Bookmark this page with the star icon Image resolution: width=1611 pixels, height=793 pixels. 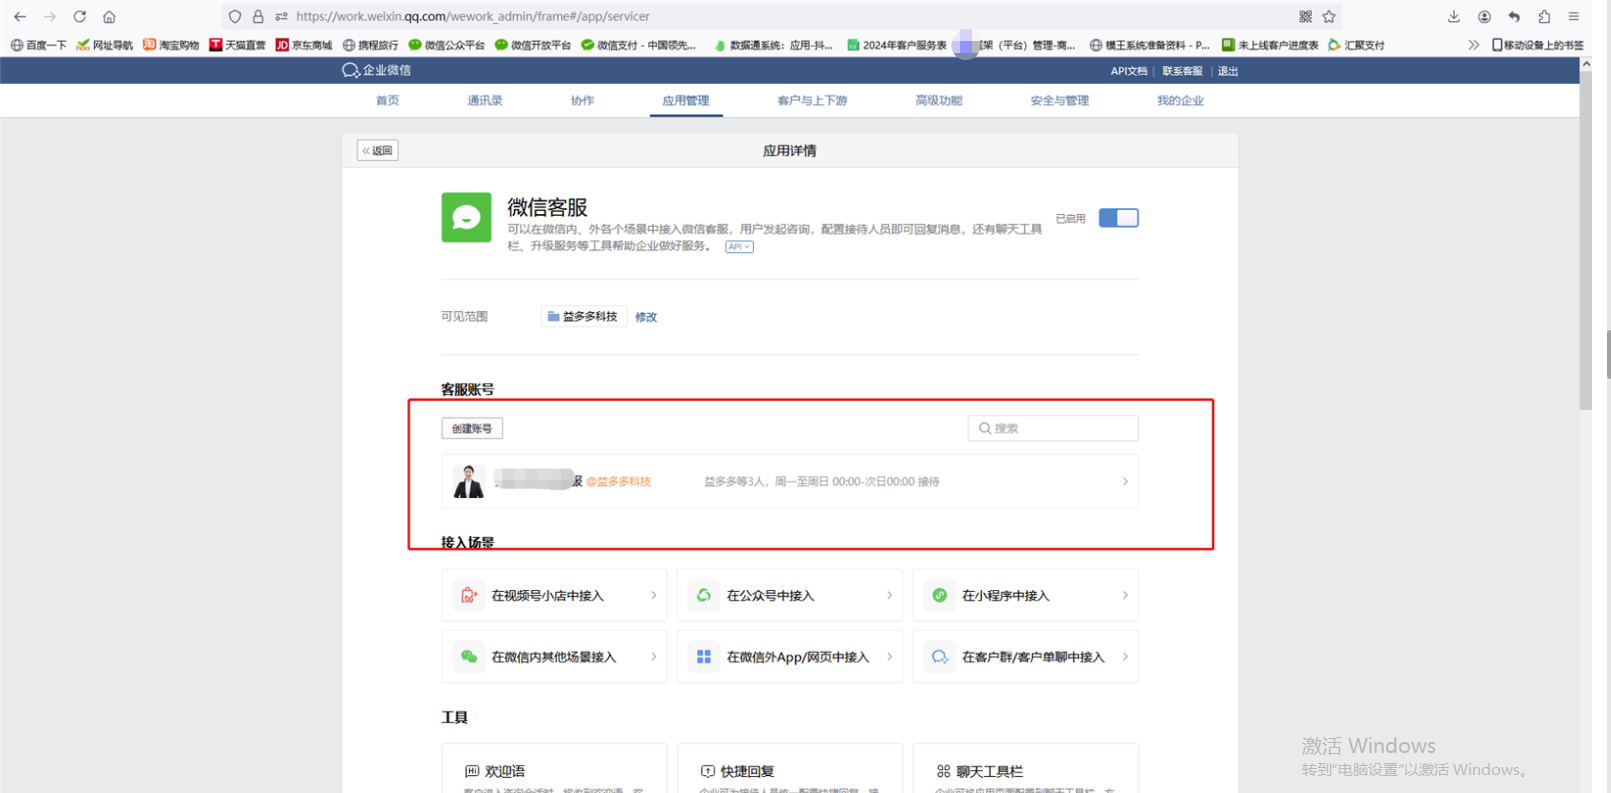(x=1329, y=16)
